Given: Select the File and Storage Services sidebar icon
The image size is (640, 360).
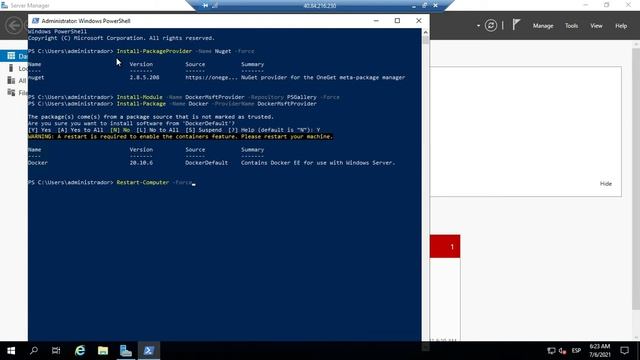Looking at the screenshot, I should coord(11,93).
